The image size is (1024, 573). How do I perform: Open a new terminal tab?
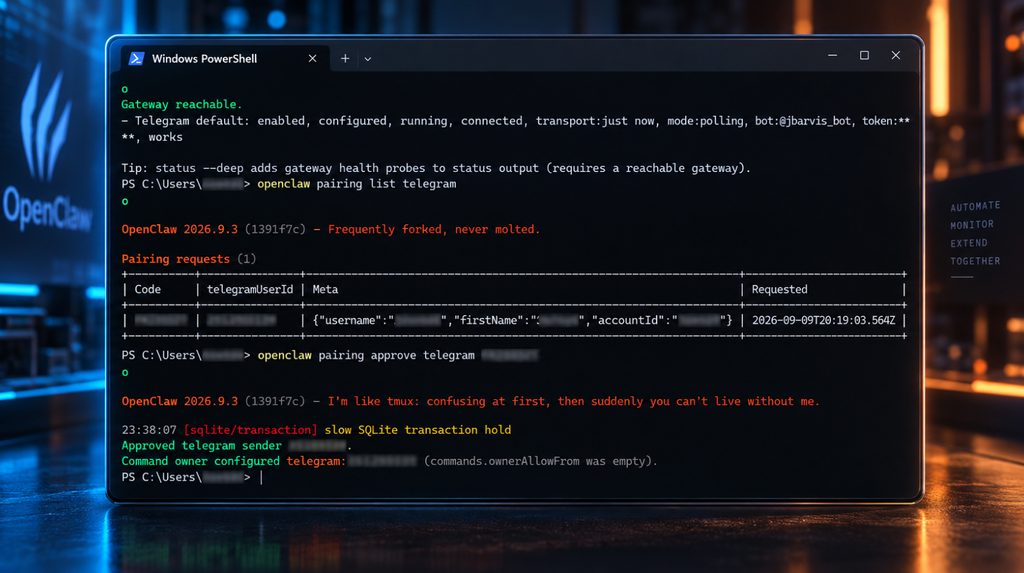point(345,58)
